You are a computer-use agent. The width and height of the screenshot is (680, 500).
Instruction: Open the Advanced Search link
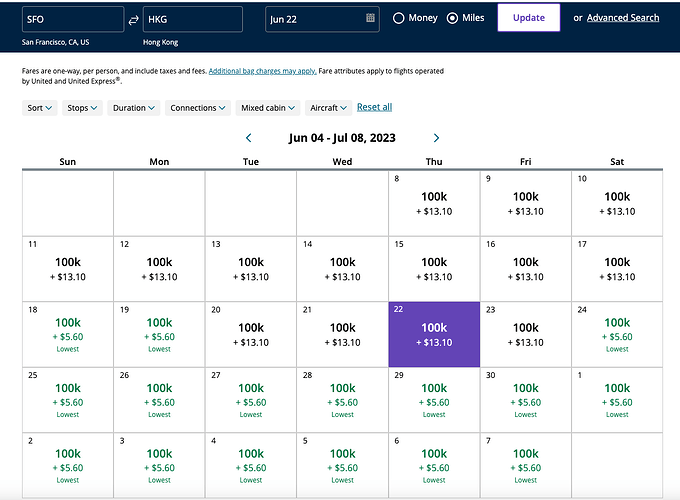pyautogui.click(x=622, y=18)
